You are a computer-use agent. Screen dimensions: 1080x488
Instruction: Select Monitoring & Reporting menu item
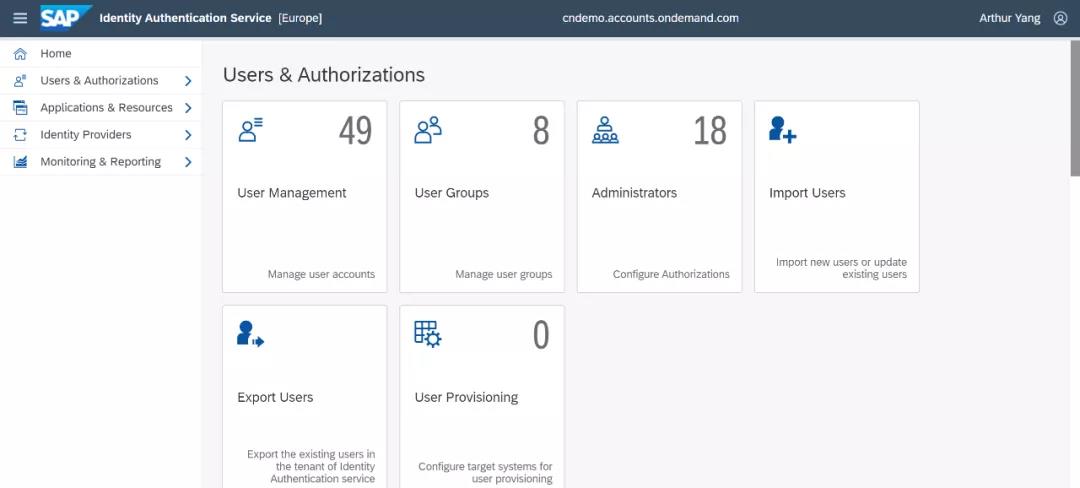coord(101,162)
